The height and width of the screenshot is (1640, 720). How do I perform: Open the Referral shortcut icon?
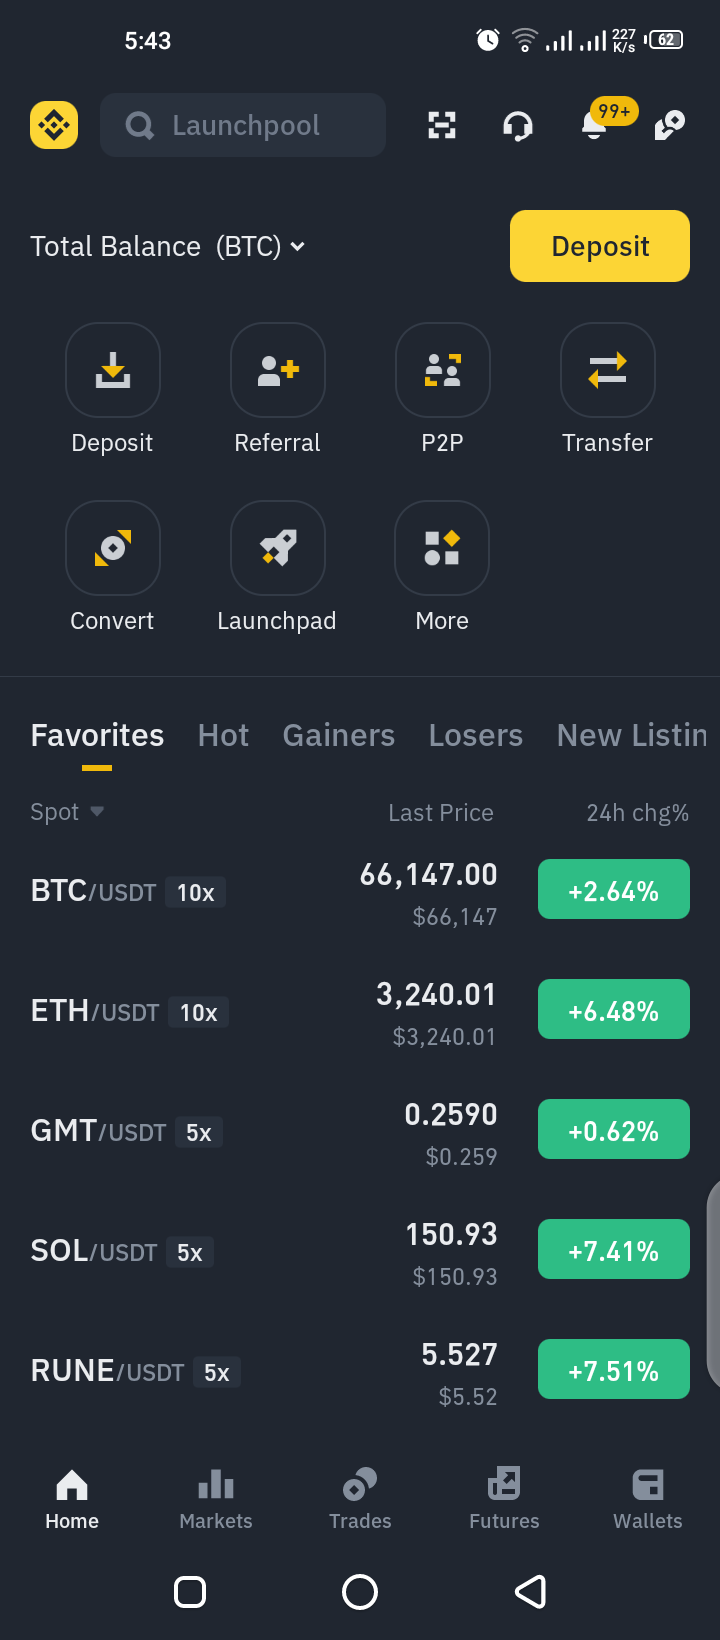click(x=278, y=370)
